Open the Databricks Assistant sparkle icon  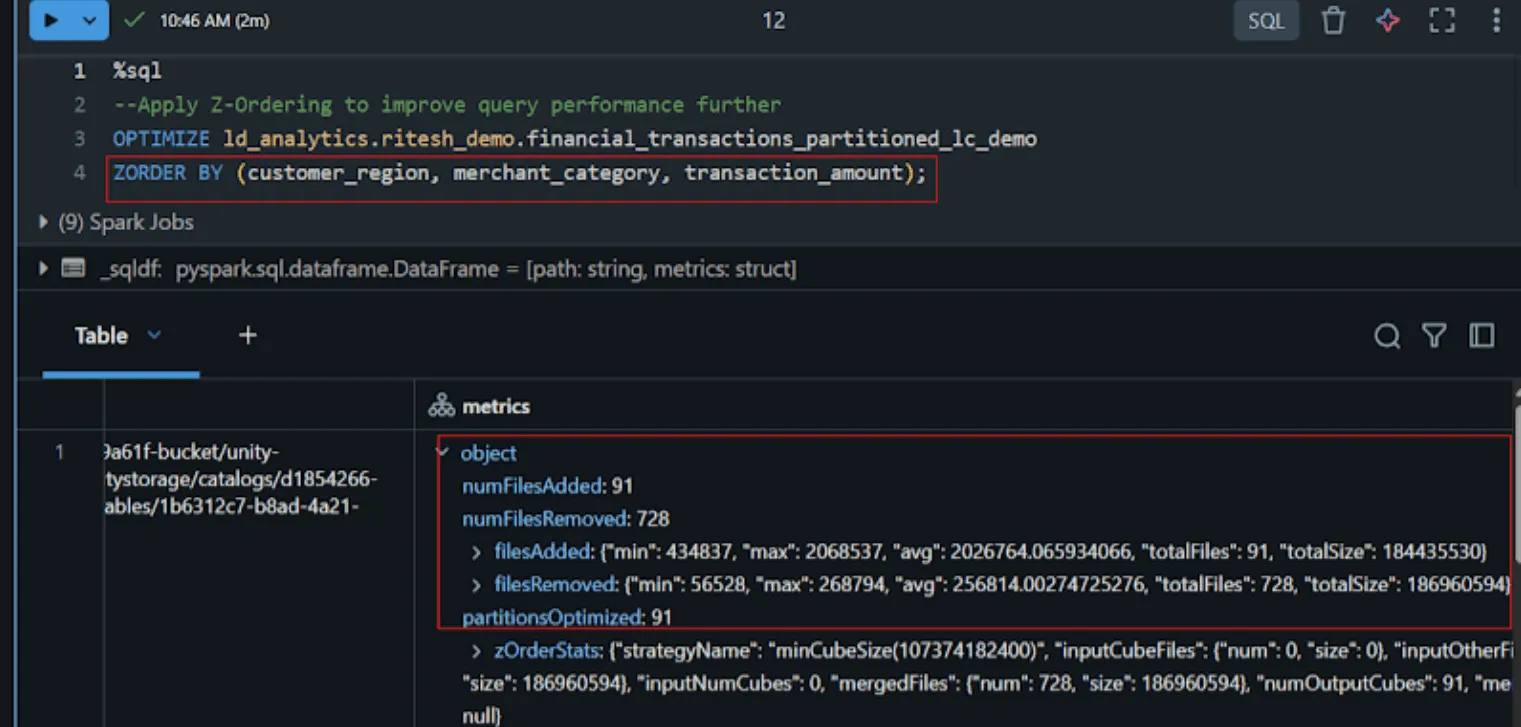pyautogui.click(x=1388, y=19)
